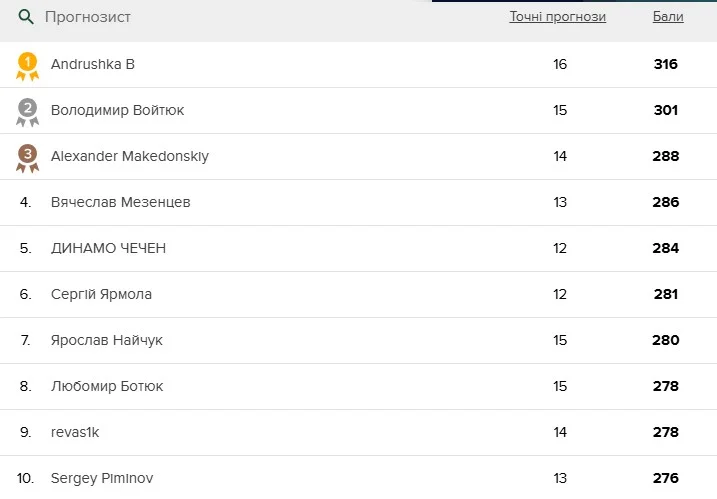Open Andrushka B forecaster profile
Image resolution: width=717 pixels, height=499 pixels.
93,64
